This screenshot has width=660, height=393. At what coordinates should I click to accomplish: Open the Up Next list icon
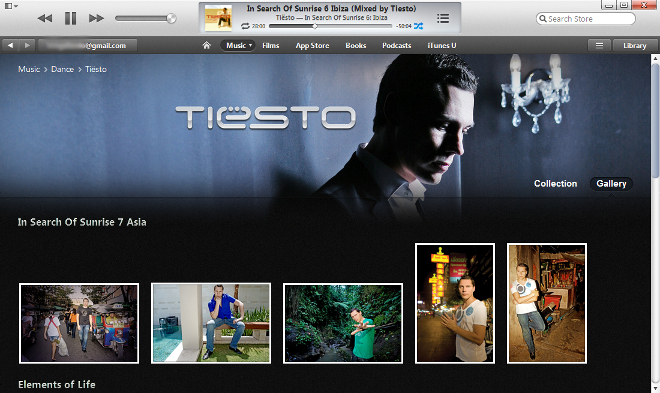[443, 18]
